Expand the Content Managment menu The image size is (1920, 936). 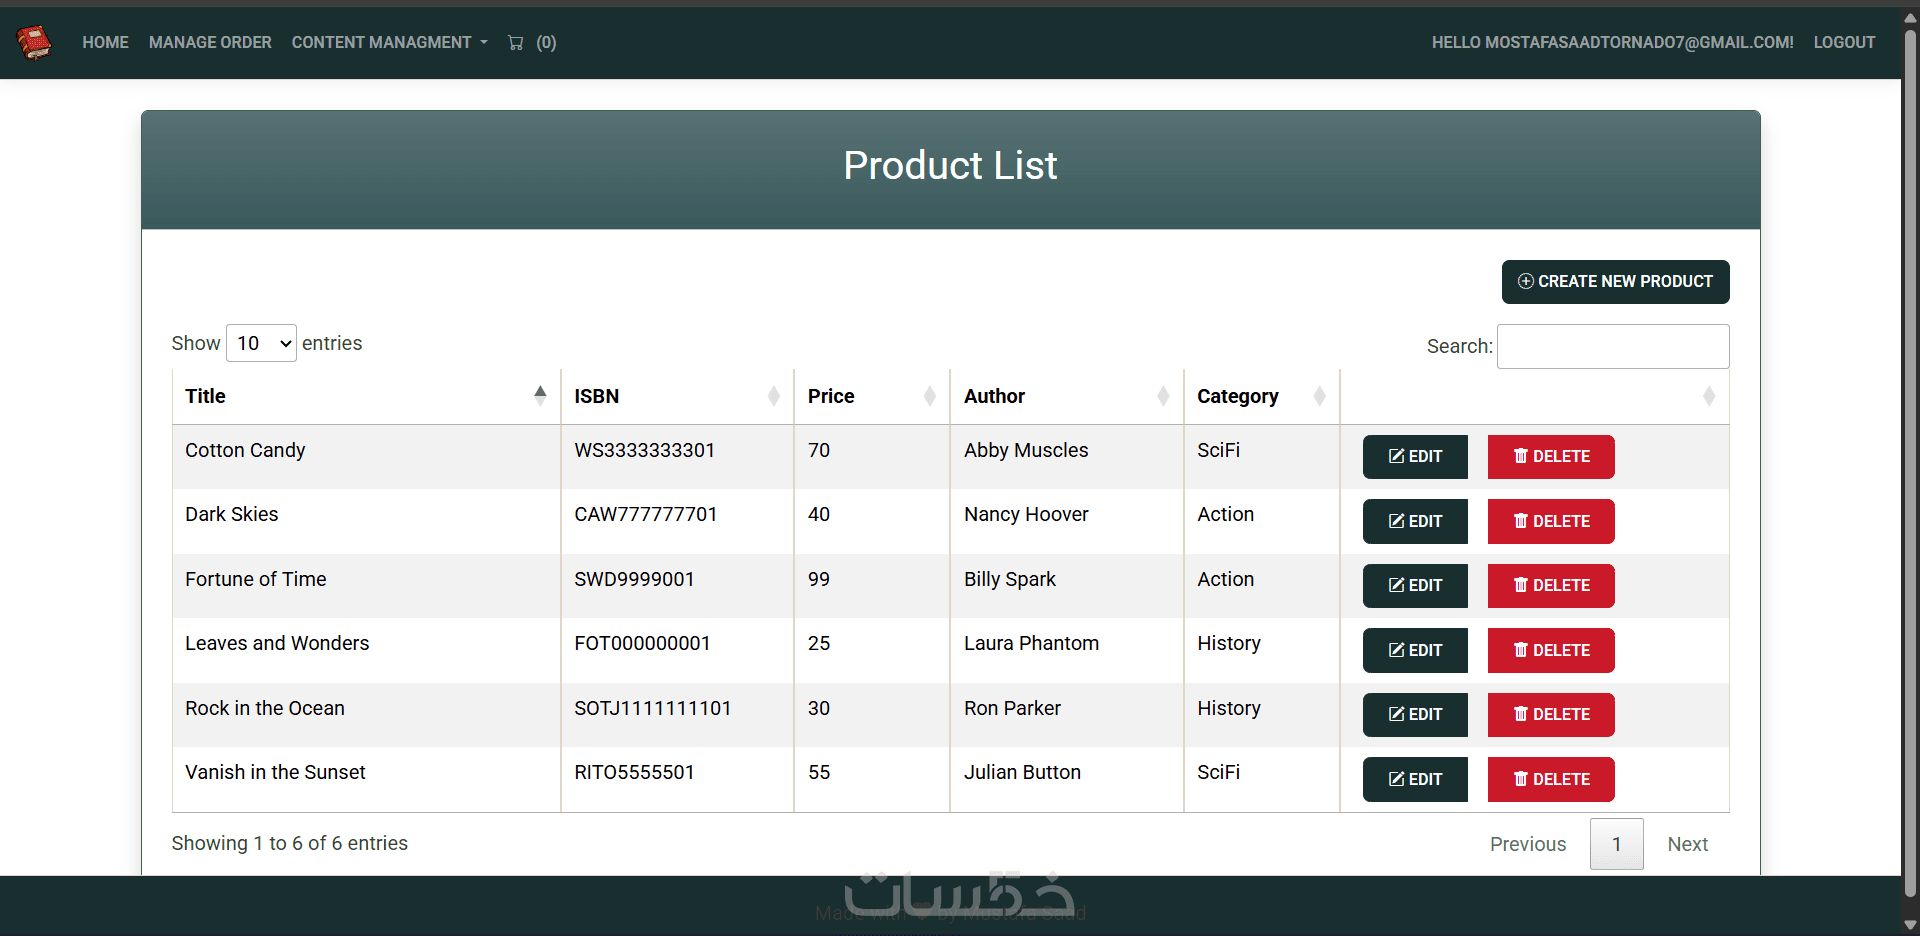click(x=389, y=42)
